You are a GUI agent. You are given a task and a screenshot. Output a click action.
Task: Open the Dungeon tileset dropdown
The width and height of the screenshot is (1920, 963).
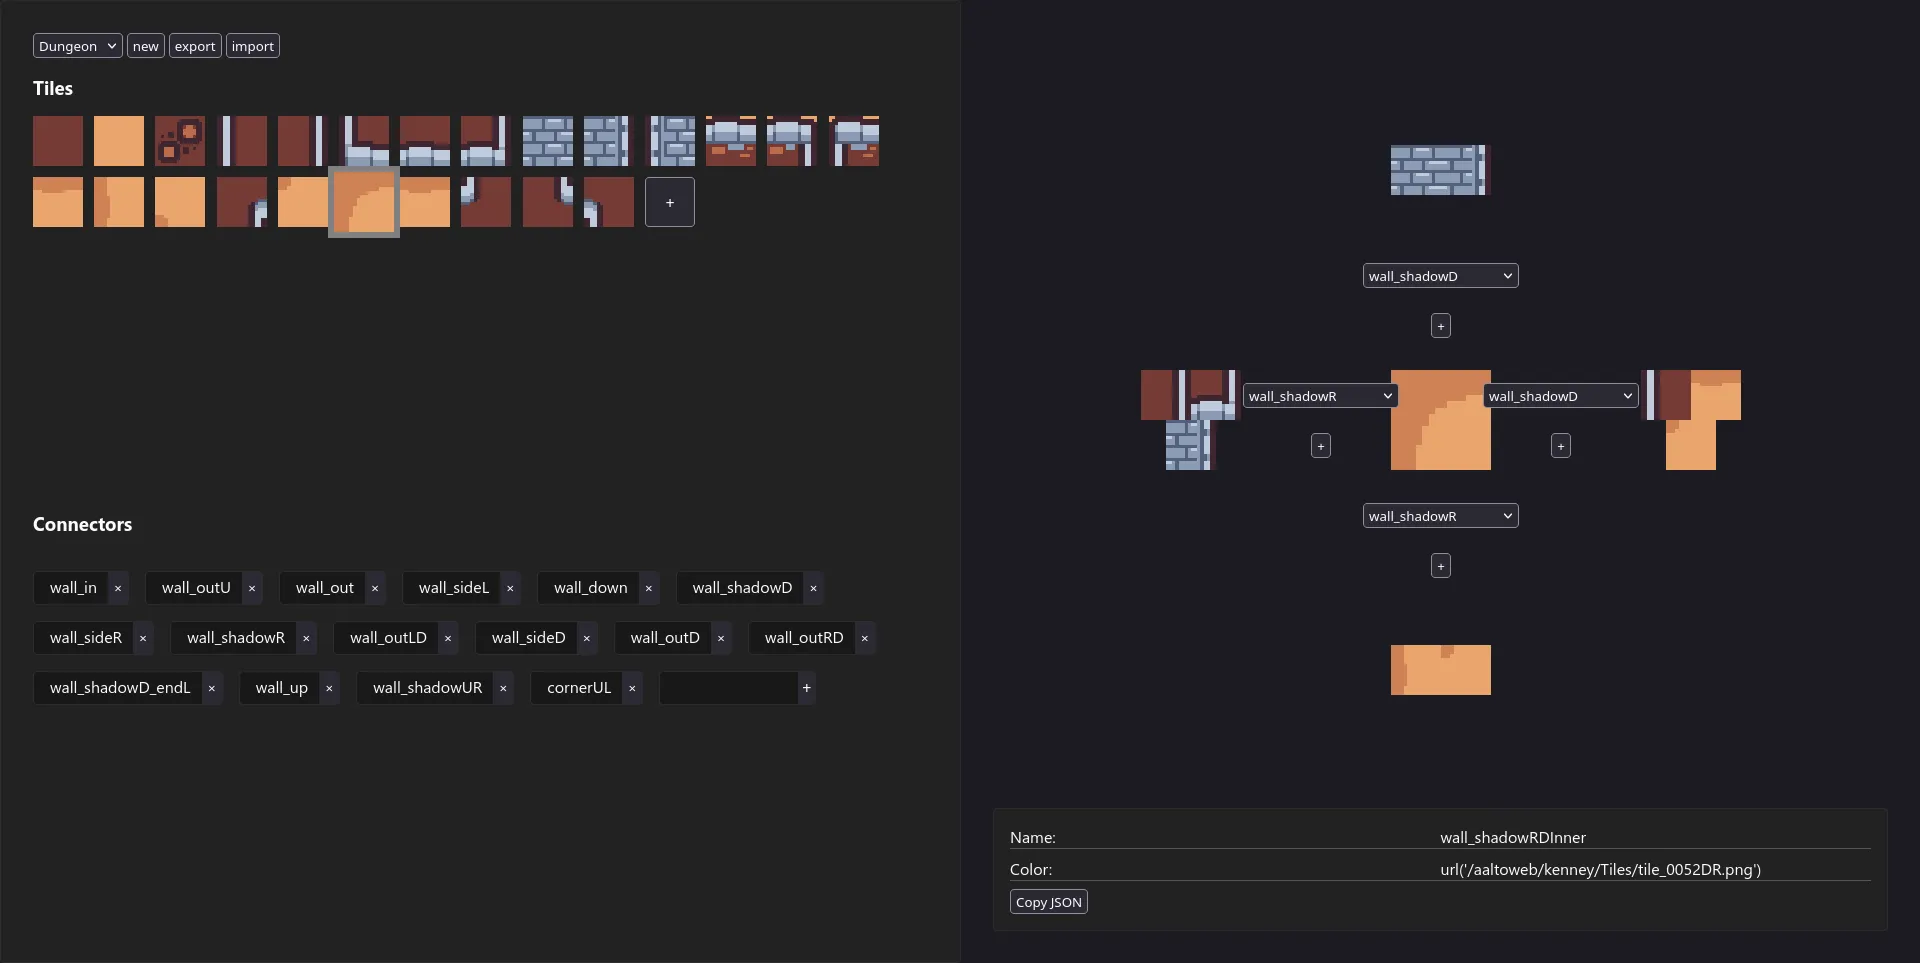[x=78, y=46]
